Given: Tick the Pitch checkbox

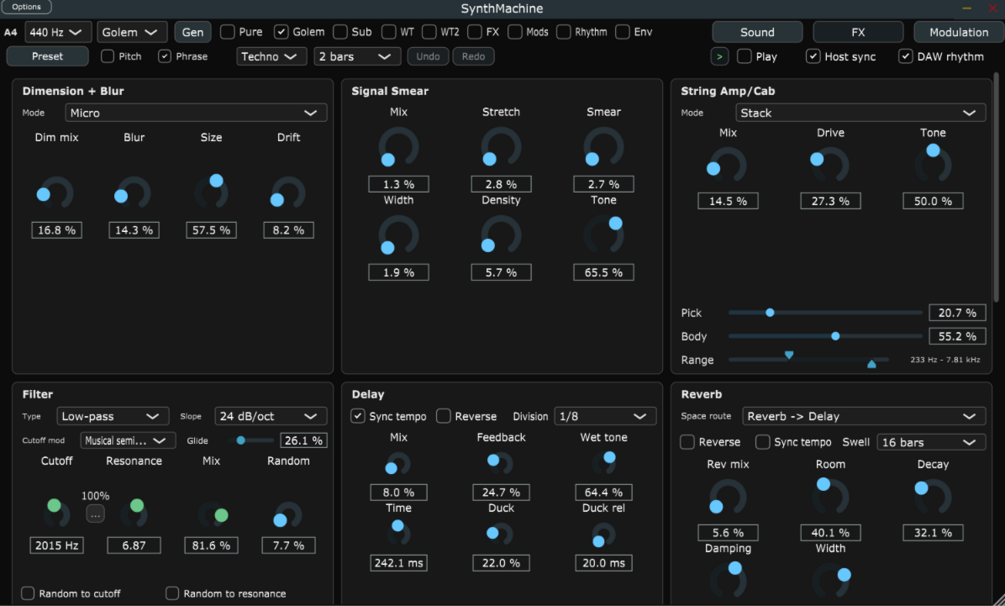Looking at the screenshot, I should pos(108,56).
